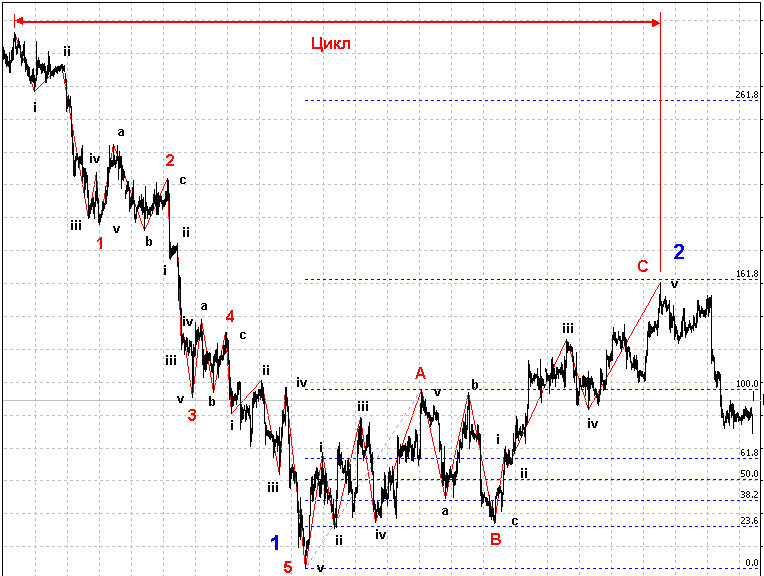Select the red wave A label
The width and height of the screenshot is (764, 576).
(x=421, y=373)
